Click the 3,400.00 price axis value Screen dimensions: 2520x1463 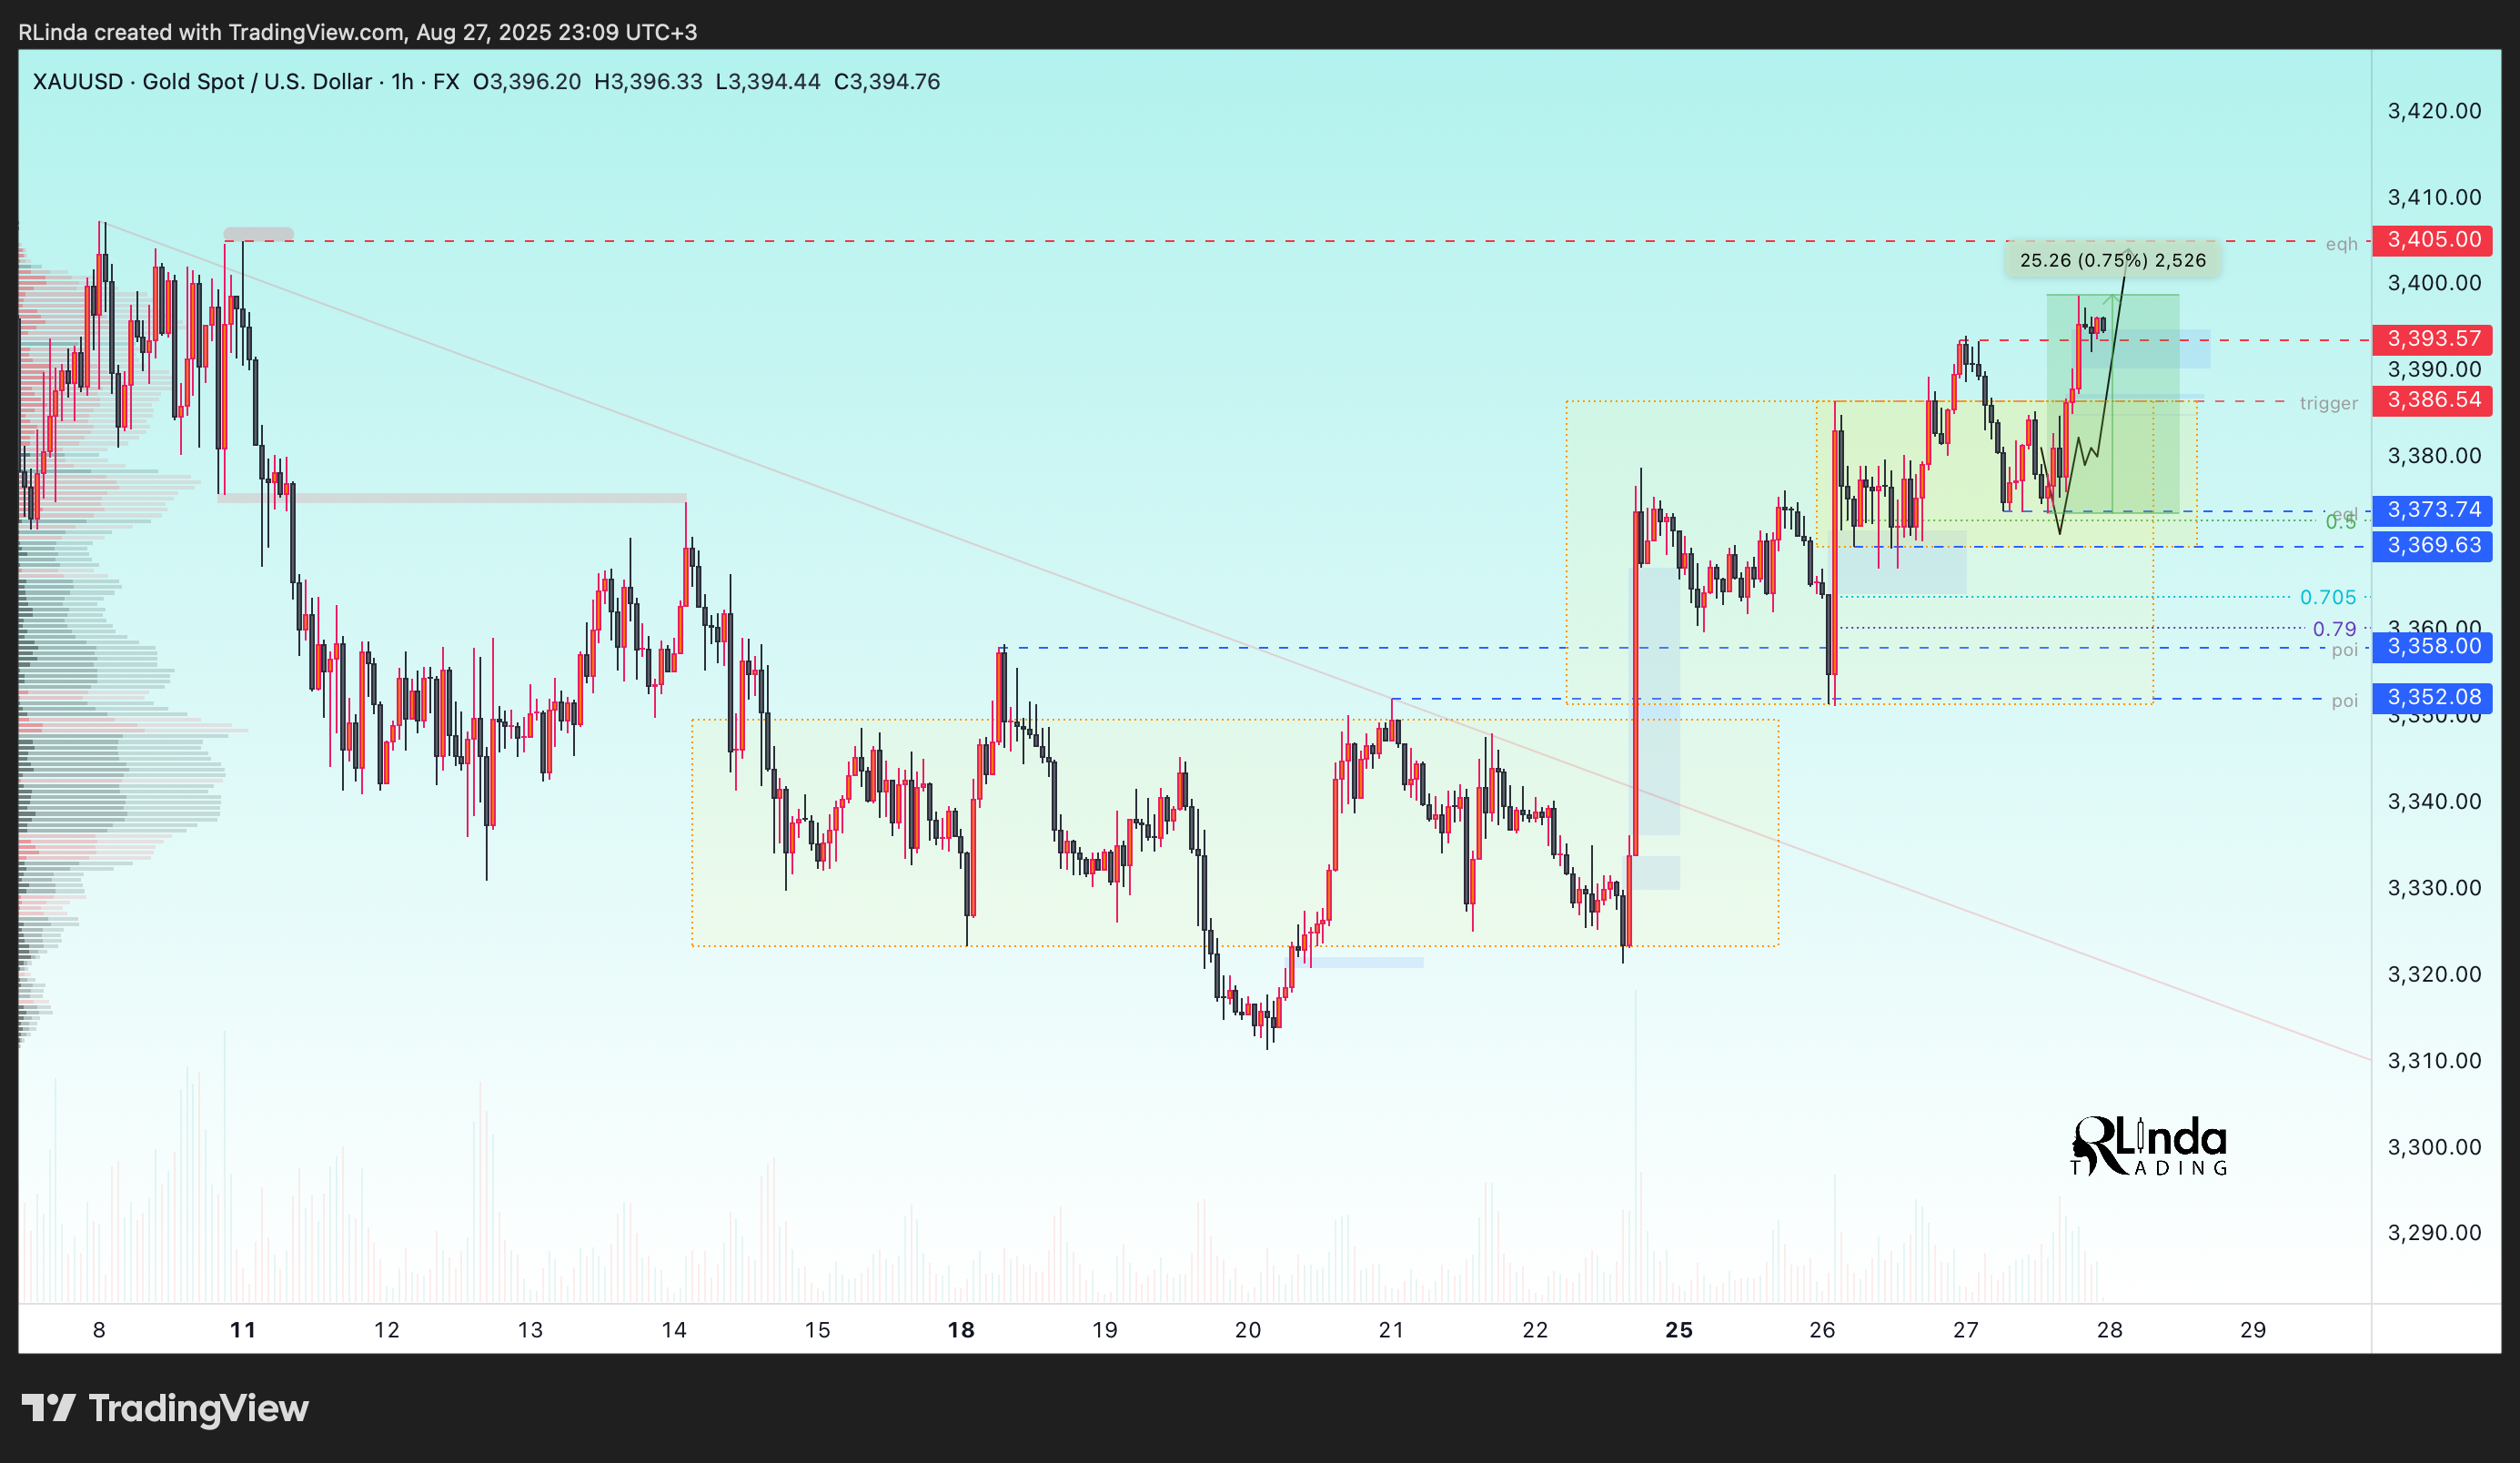(2434, 283)
